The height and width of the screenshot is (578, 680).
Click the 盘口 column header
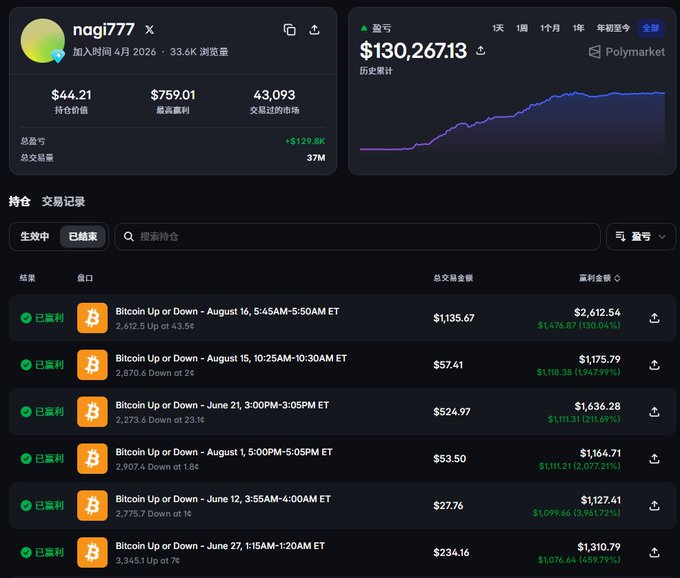[85, 278]
